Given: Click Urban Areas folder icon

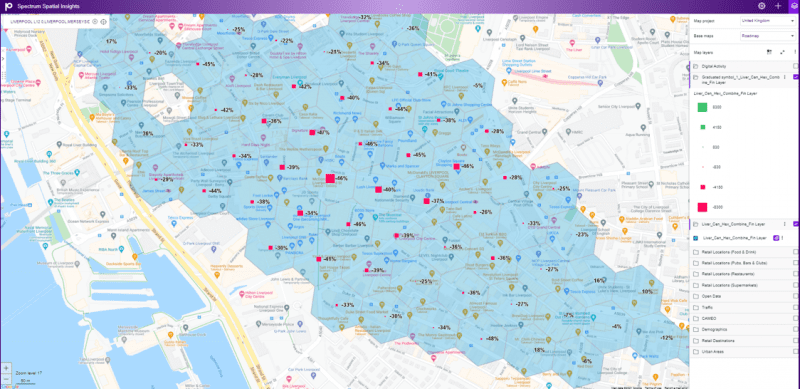Looking at the screenshot, I should pos(696,352).
